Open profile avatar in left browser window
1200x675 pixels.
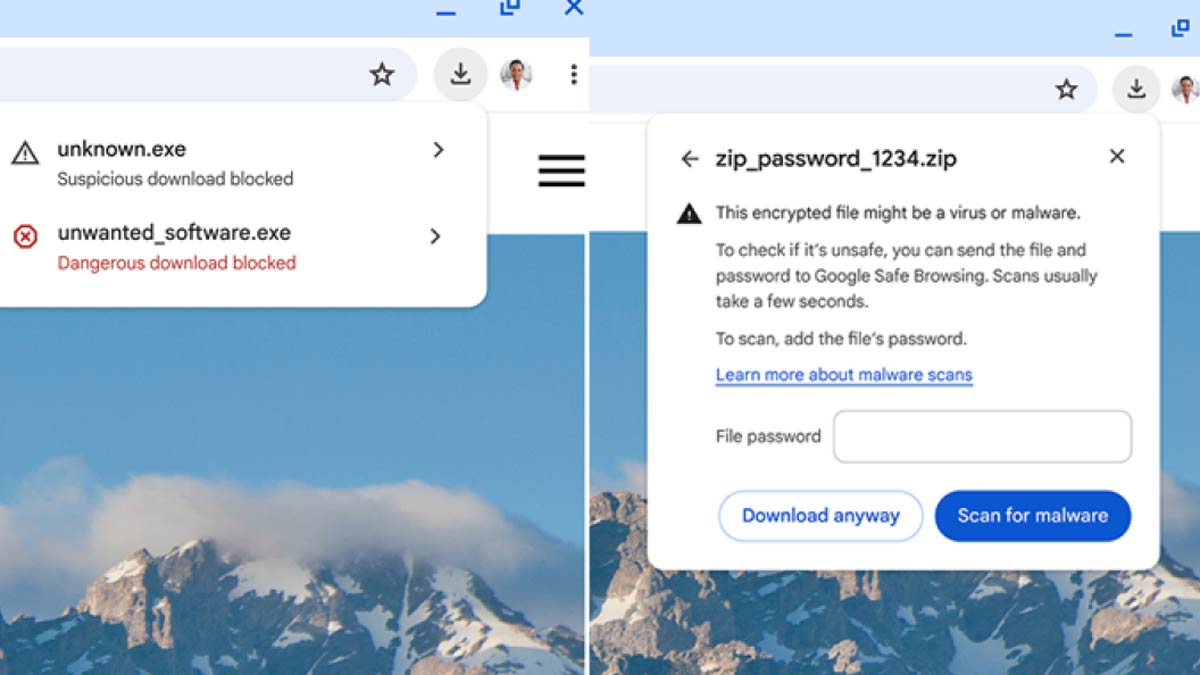[x=516, y=74]
